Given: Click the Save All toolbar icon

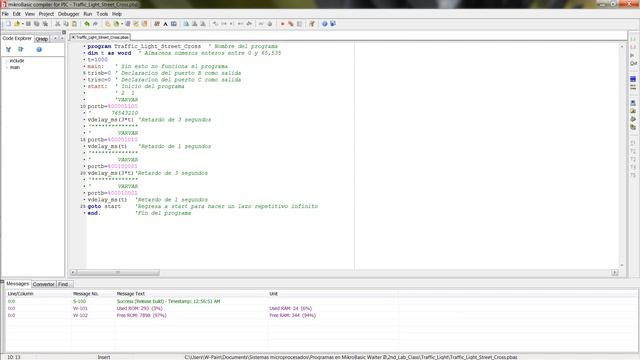Looking at the screenshot, I should pos(36,24).
